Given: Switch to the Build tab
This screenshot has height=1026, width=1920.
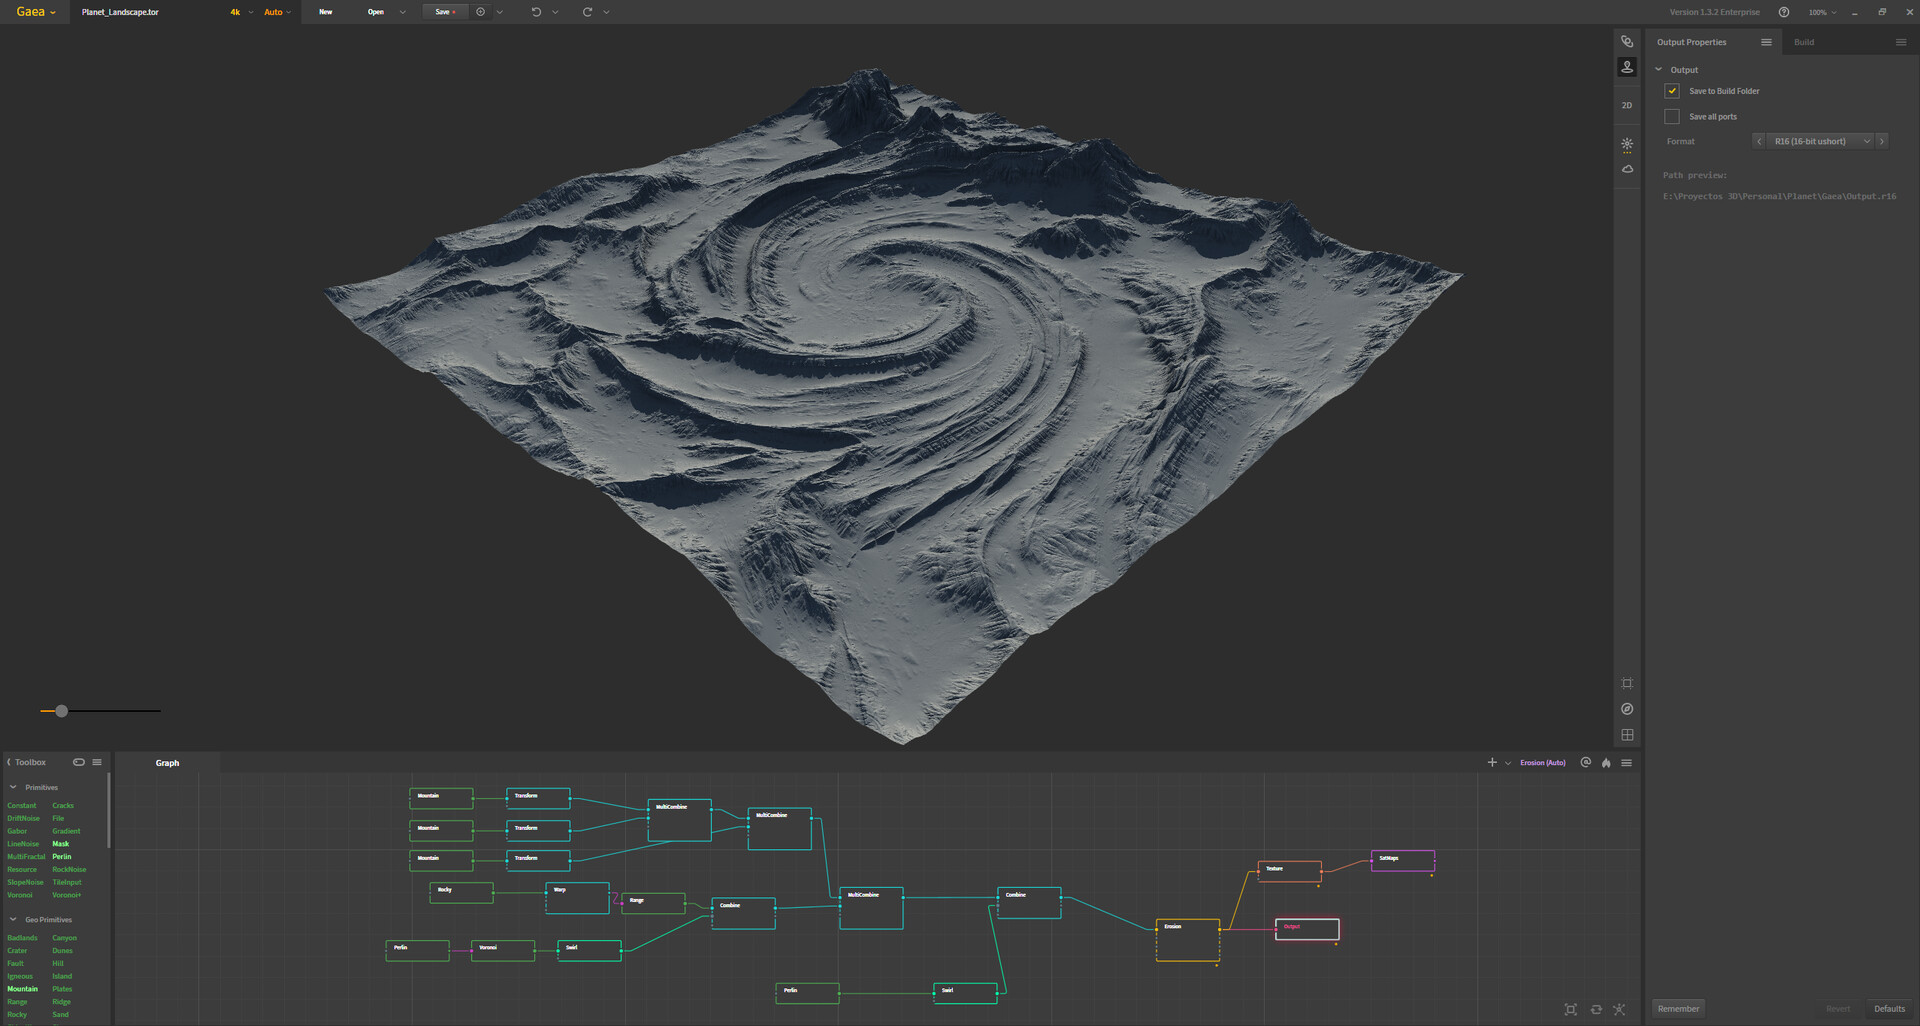Looking at the screenshot, I should point(1803,42).
